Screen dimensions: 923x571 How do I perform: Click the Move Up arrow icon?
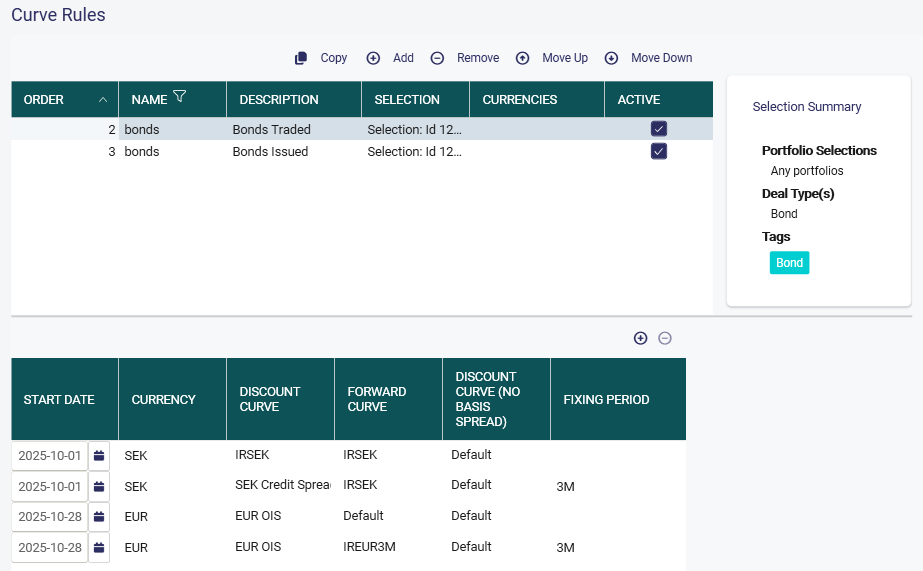point(522,58)
